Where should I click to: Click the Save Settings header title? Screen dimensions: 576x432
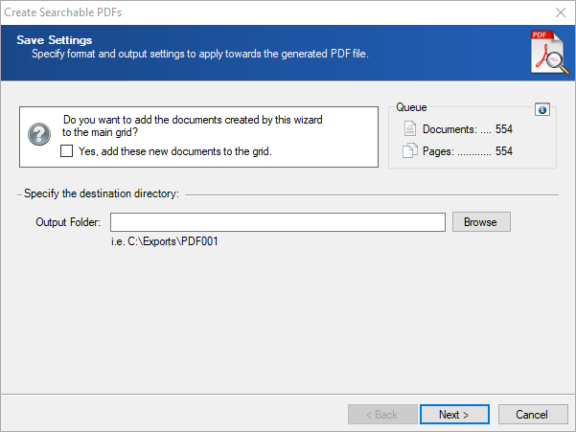tap(54, 40)
